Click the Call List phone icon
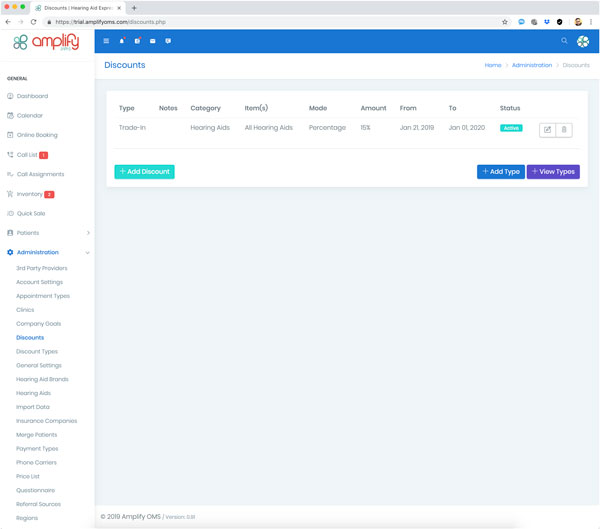 (x=10, y=155)
